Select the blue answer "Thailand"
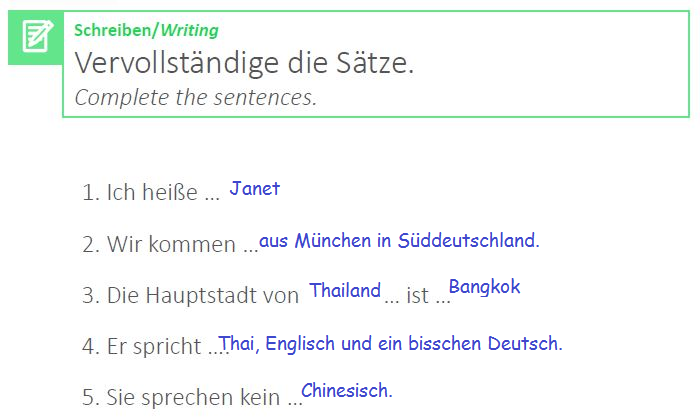700x419 pixels. (345, 291)
